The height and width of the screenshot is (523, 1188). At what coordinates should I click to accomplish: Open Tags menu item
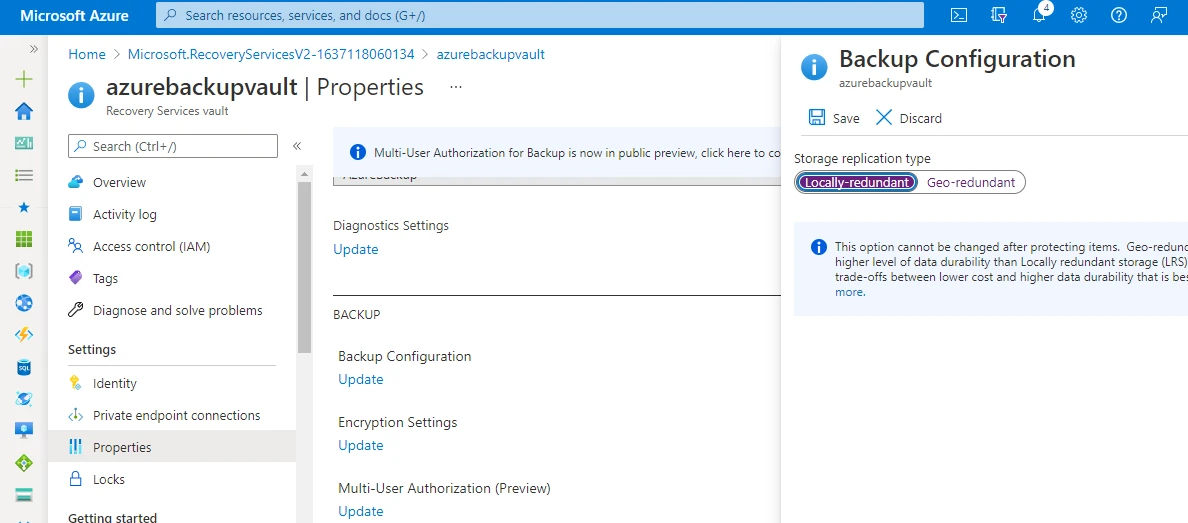coord(172,278)
